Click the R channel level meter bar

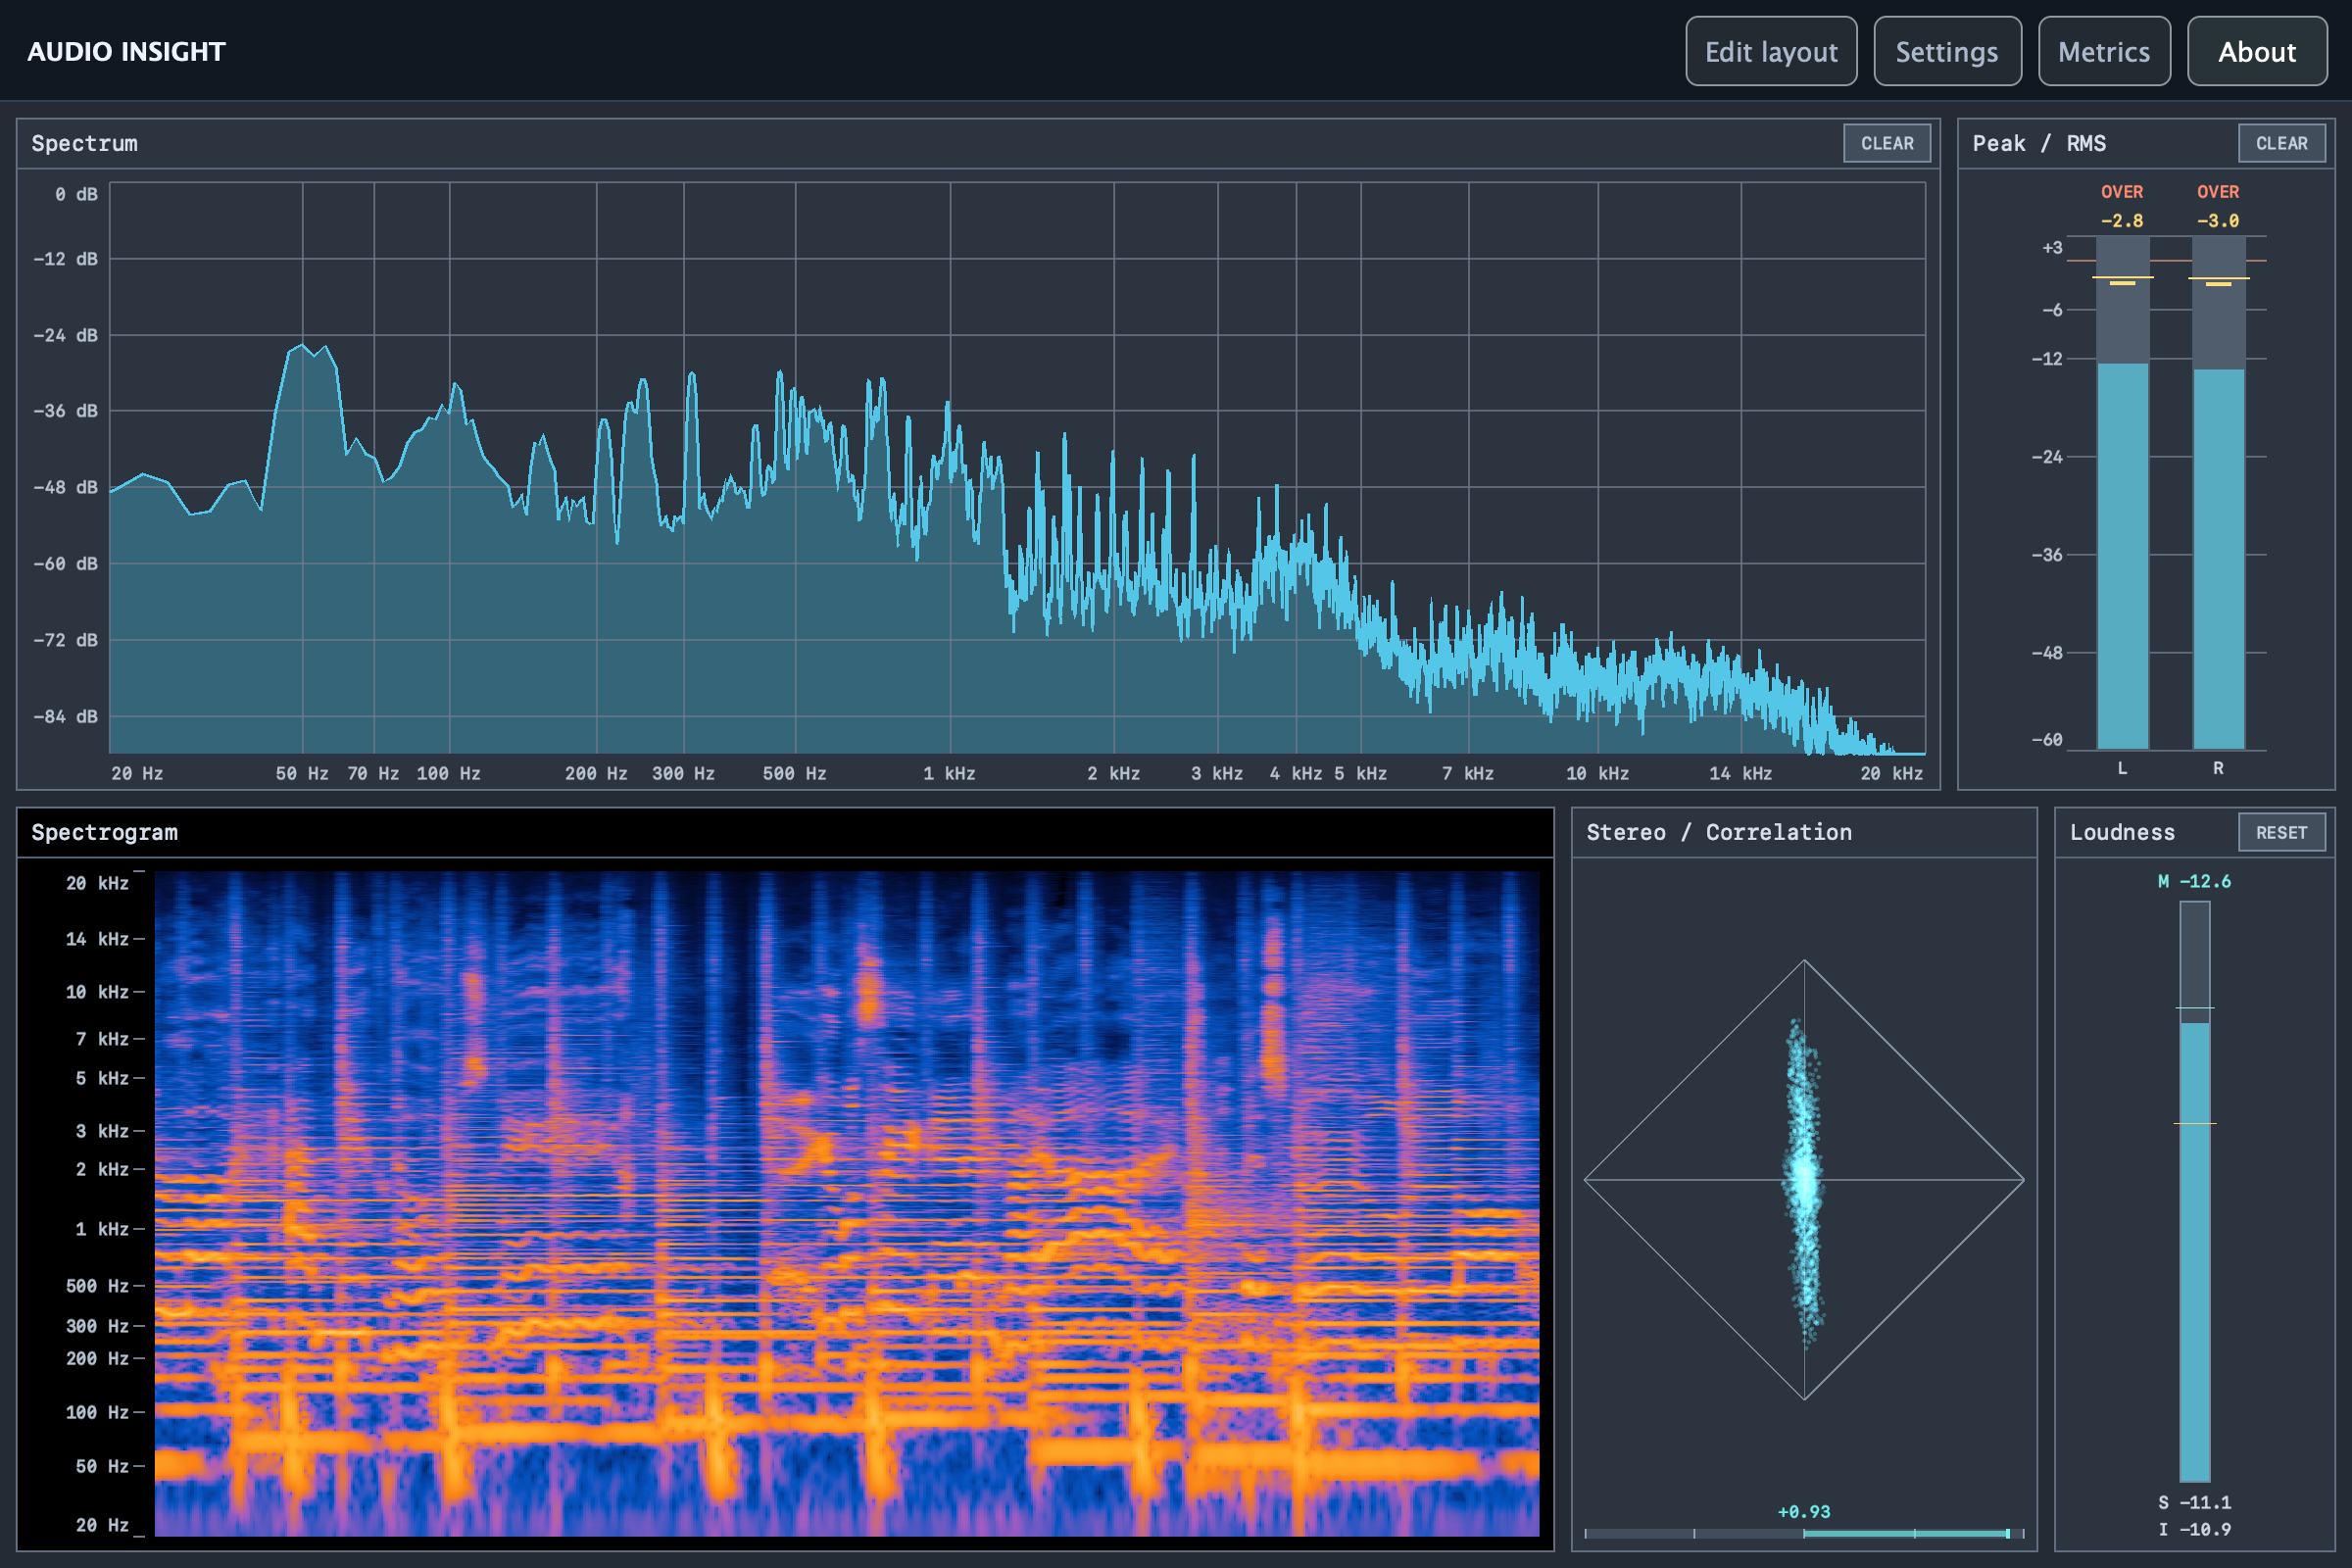point(2218,492)
